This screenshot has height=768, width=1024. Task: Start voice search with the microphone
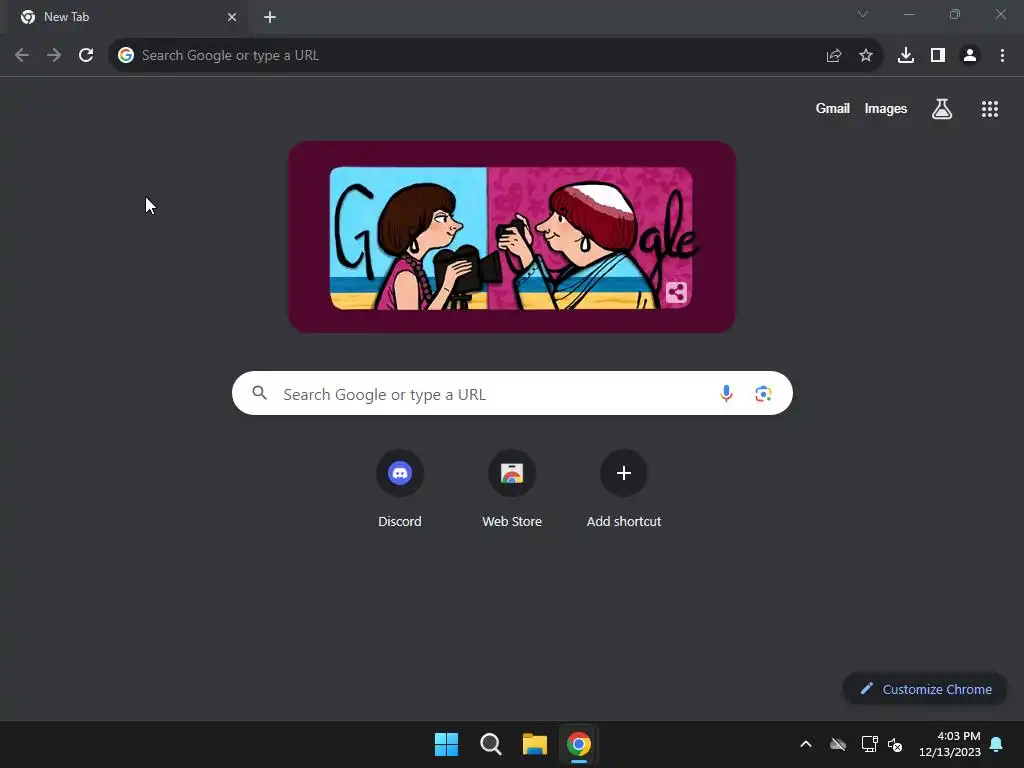click(726, 393)
